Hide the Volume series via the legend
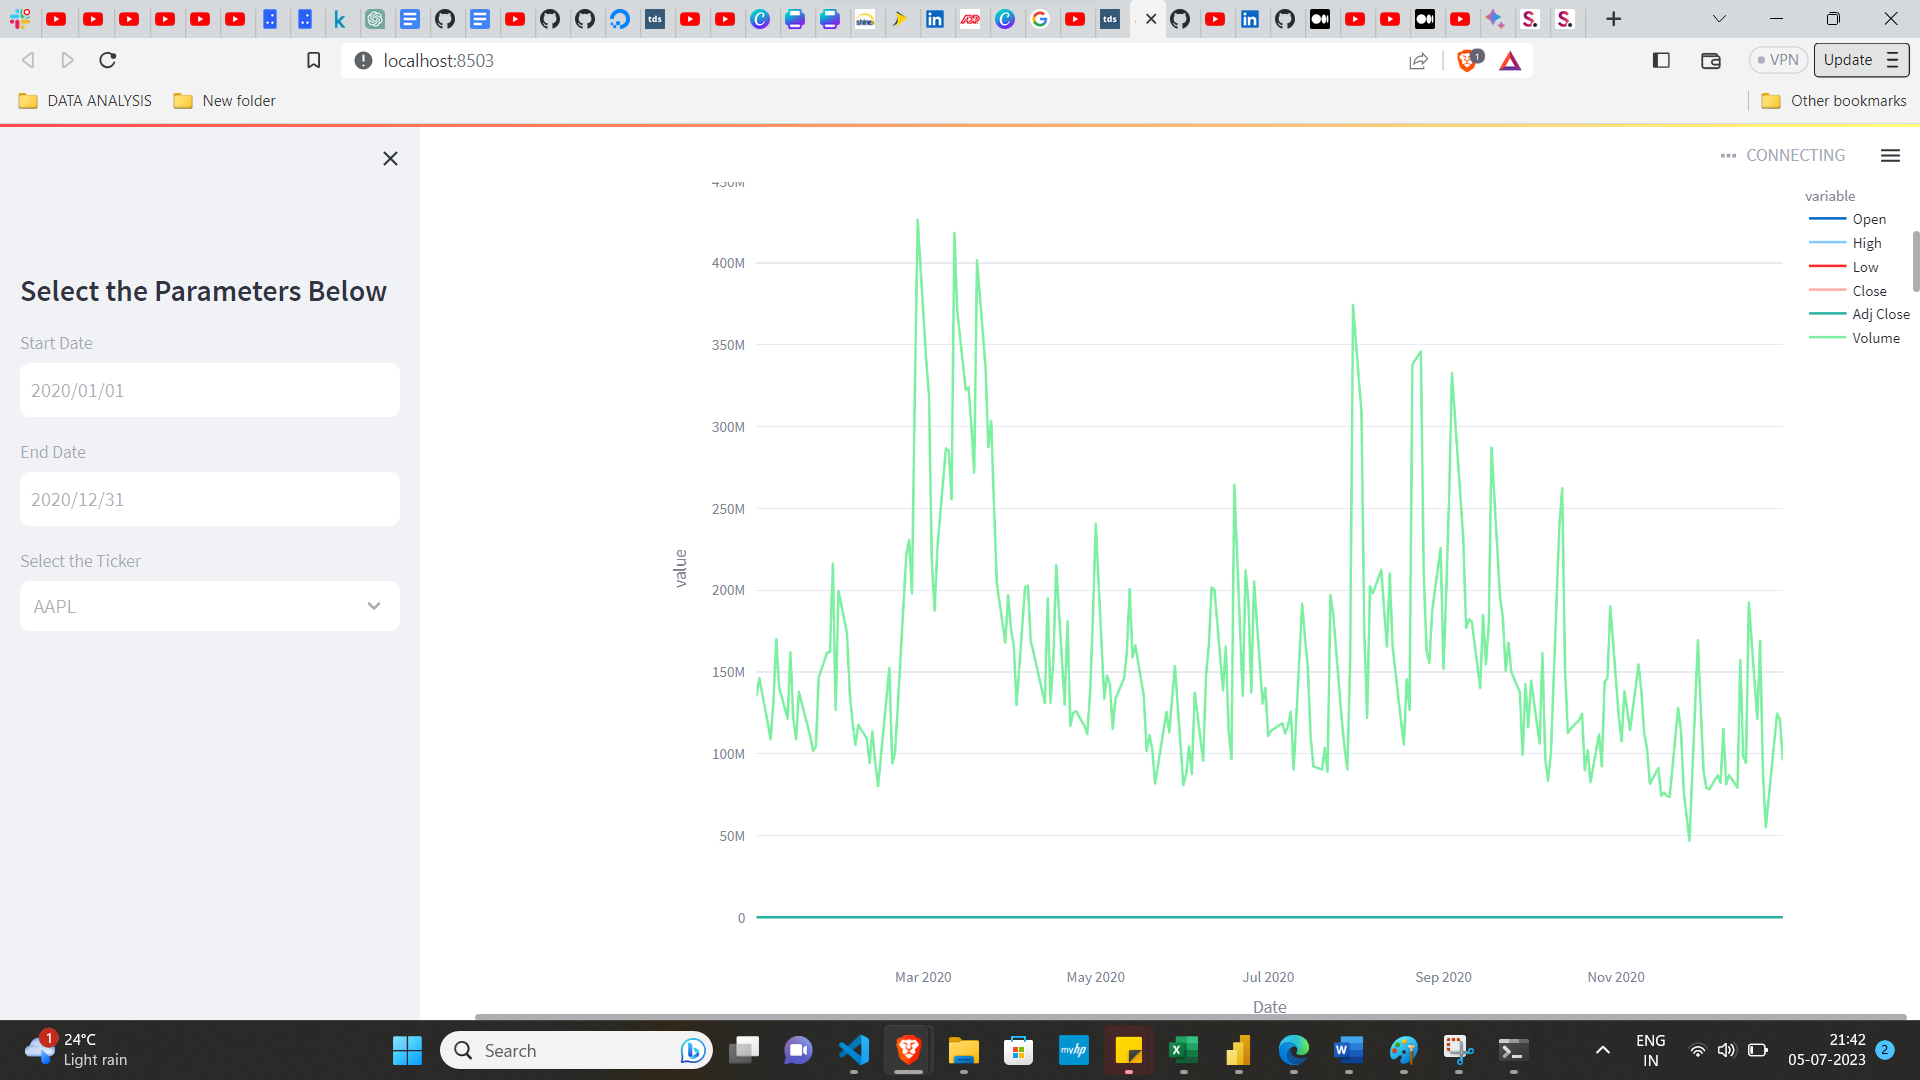Image resolution: width=1920 pixels, height=1080 pixels. click(1877, 337)
